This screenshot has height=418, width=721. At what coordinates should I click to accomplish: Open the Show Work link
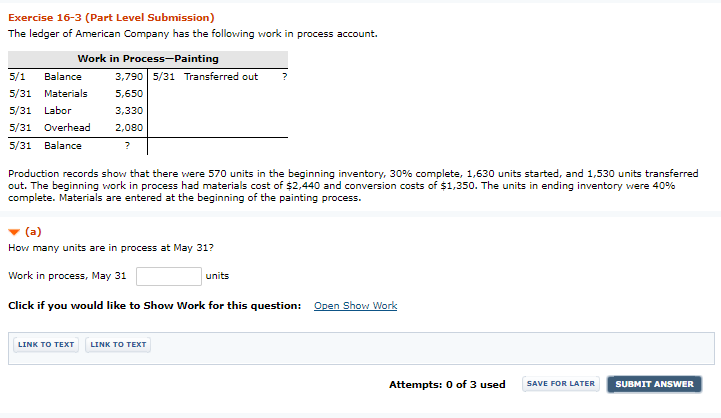coord(355,306)
